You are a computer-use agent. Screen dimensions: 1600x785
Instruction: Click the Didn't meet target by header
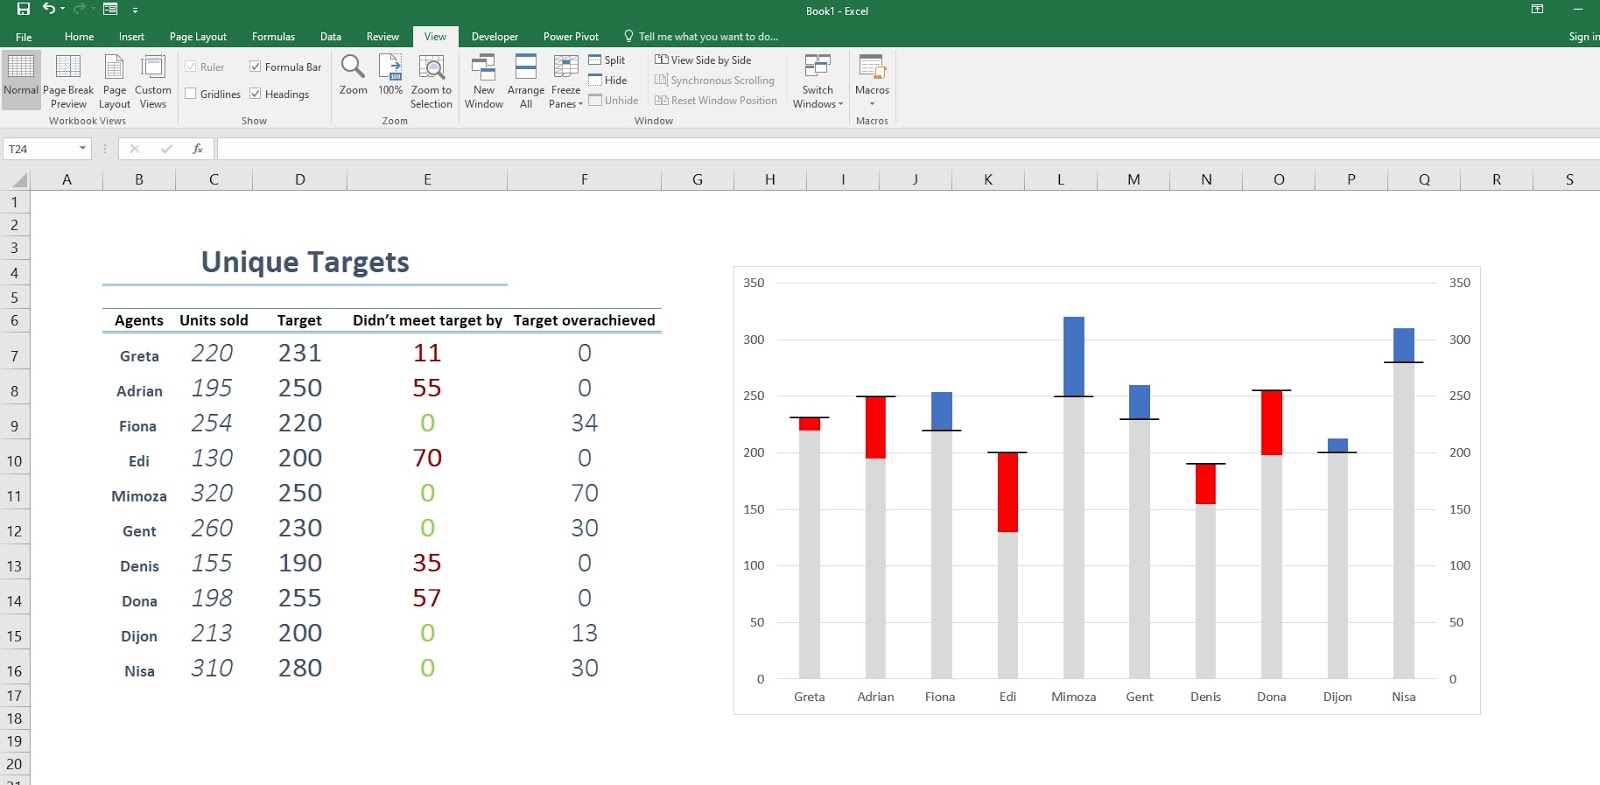(427, 320)
